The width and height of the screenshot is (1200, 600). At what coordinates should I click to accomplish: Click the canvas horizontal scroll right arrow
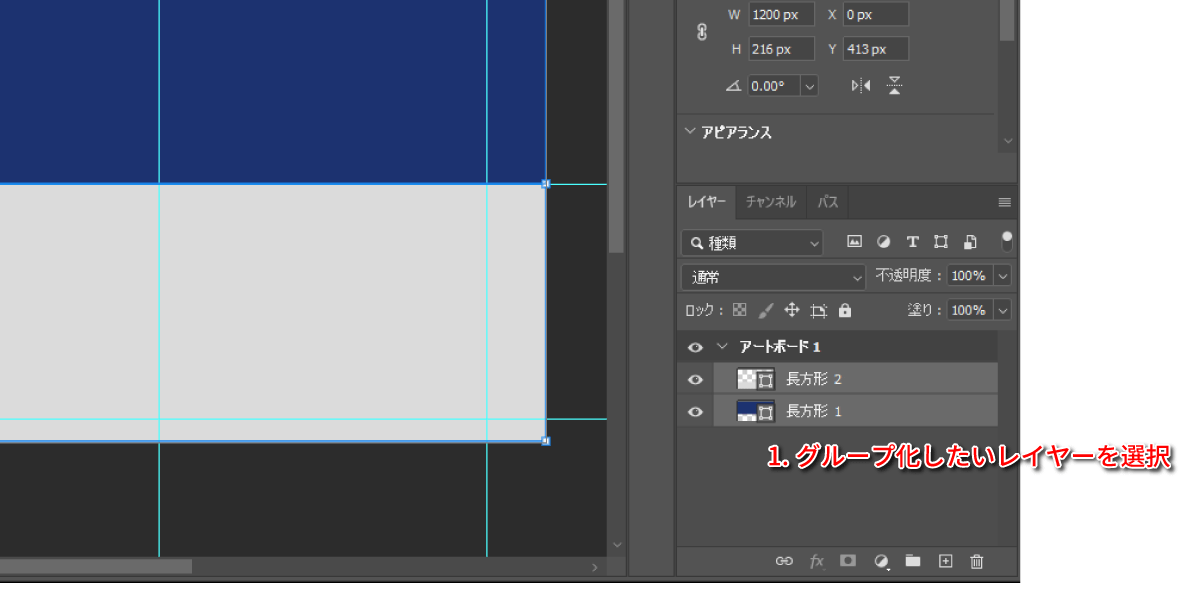(x=594, y=567)
